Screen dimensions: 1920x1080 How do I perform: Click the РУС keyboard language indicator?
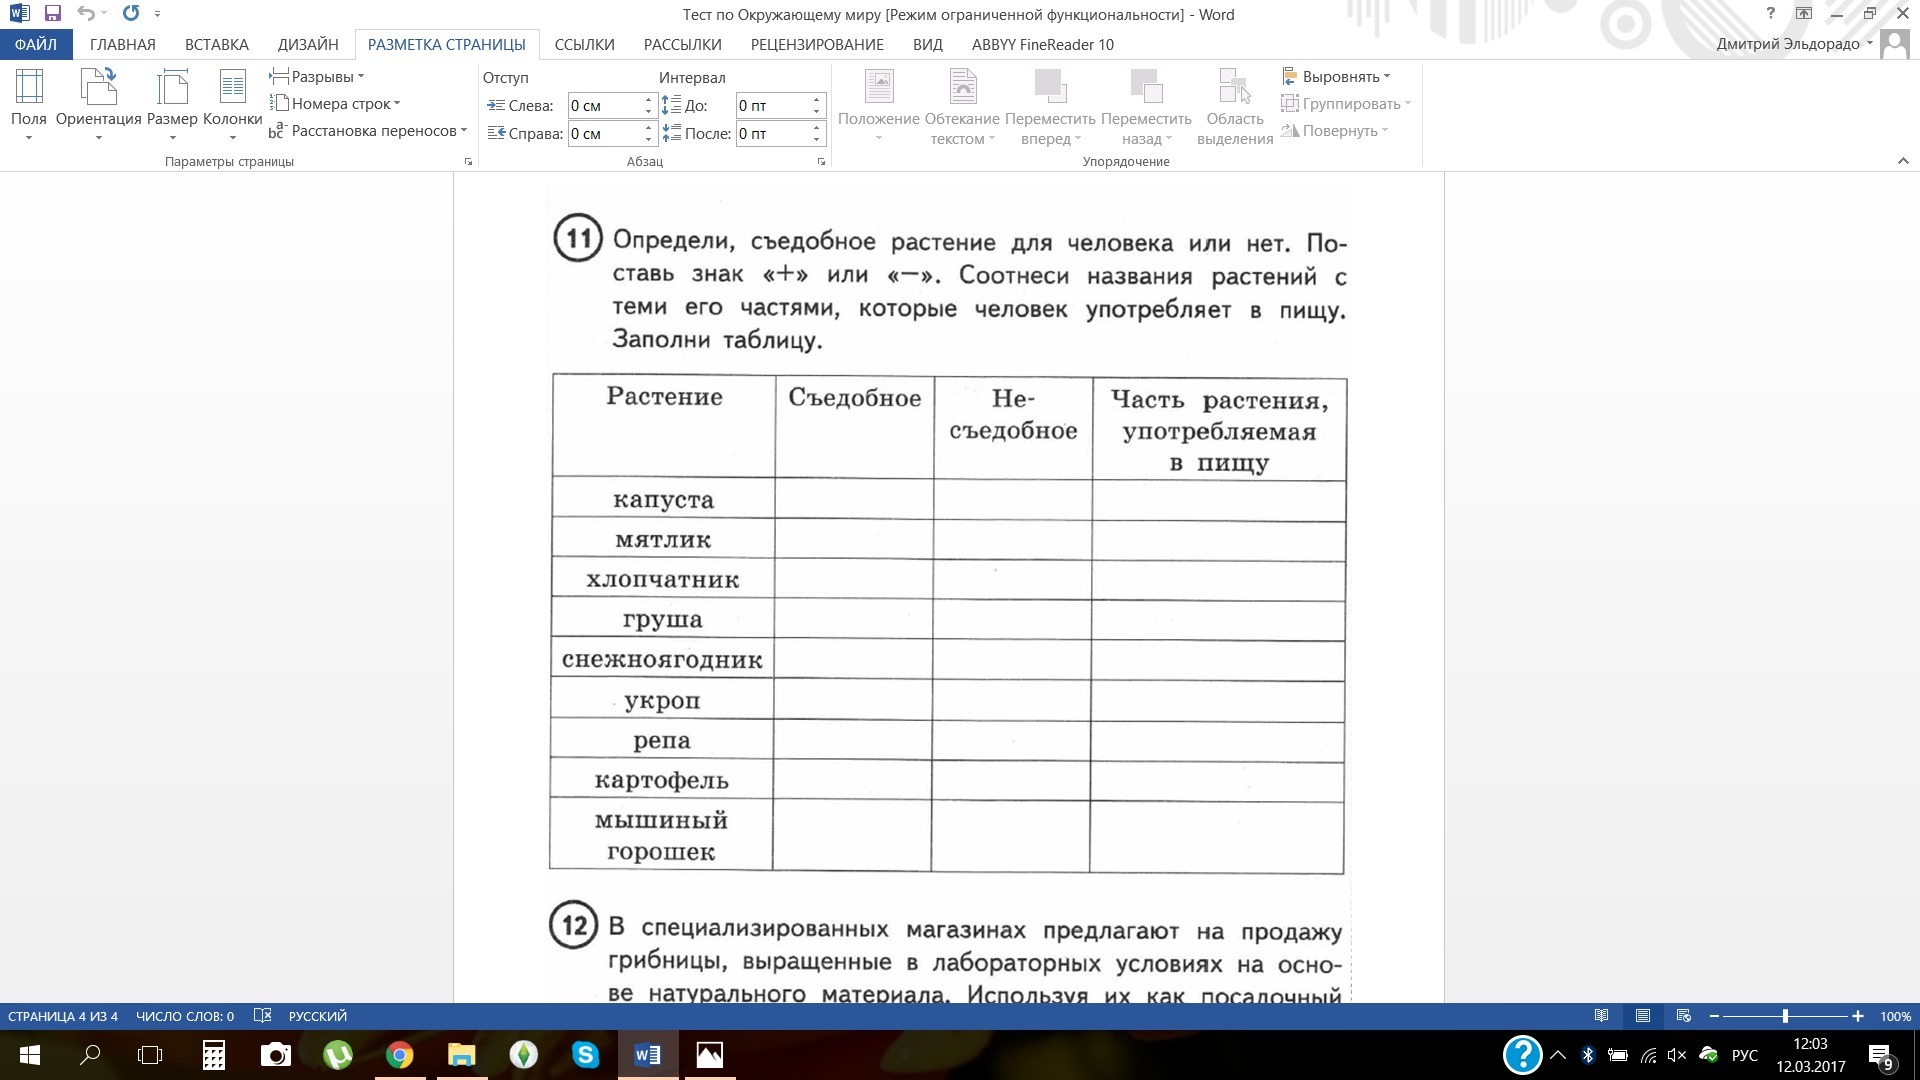[1744, 1055]
